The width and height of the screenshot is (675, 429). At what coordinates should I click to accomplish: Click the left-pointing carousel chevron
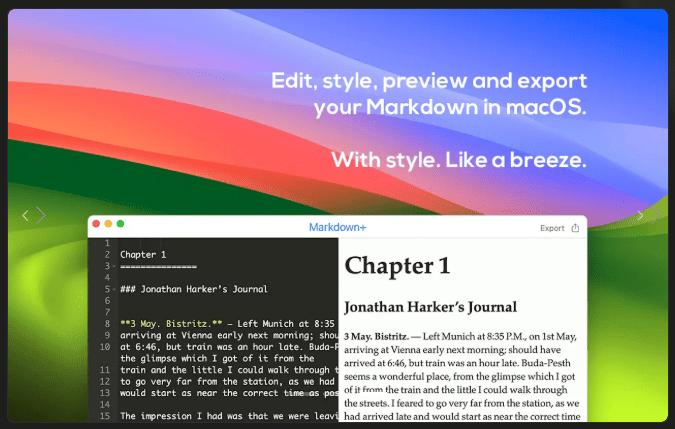pos(25,215)
